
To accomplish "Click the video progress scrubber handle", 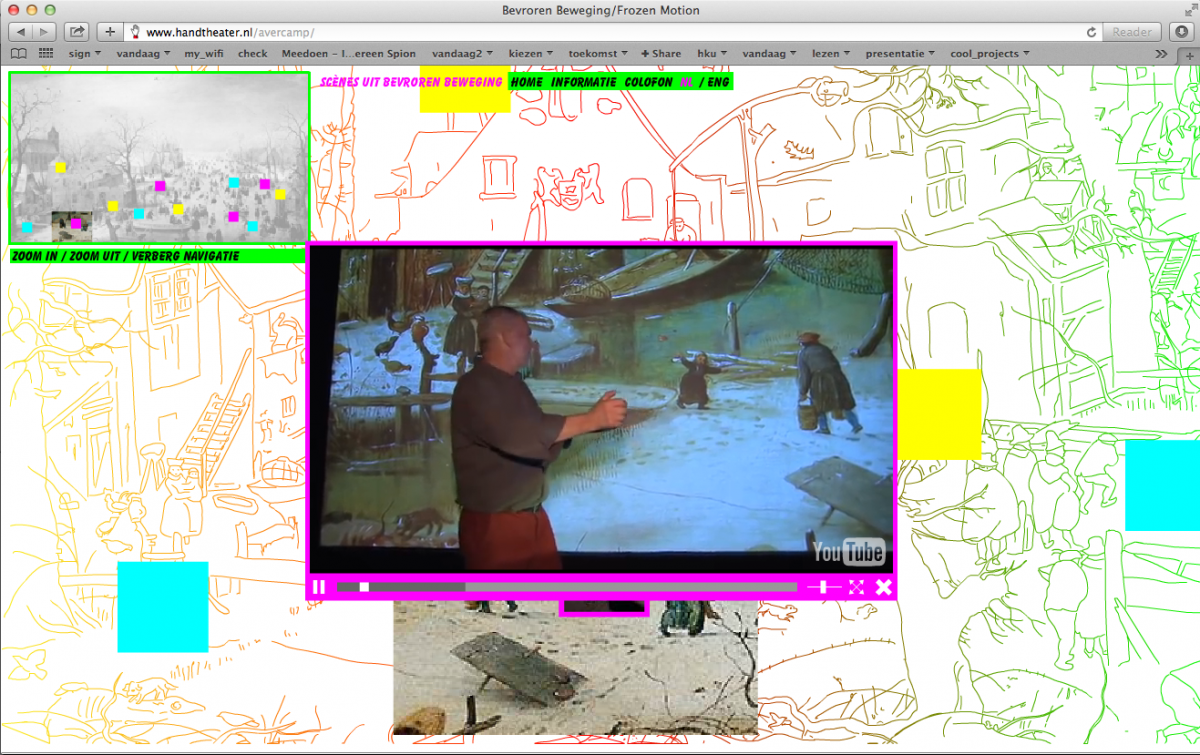I will click(x=364, y=587).
